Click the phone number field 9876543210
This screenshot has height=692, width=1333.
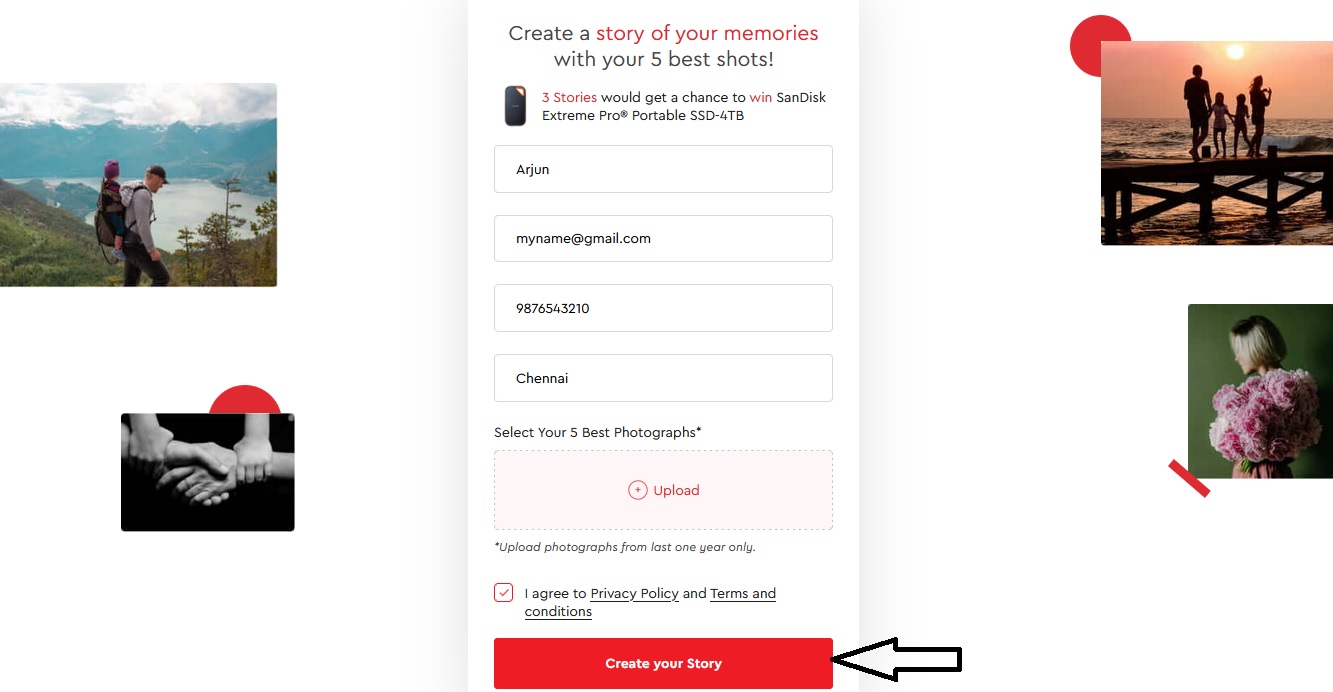tap(663, 308)
